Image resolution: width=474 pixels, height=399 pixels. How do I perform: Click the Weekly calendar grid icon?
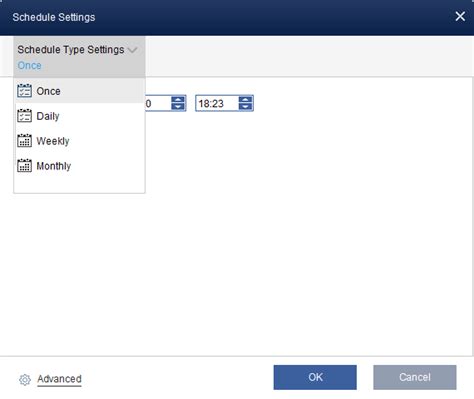tap(24, 141)
